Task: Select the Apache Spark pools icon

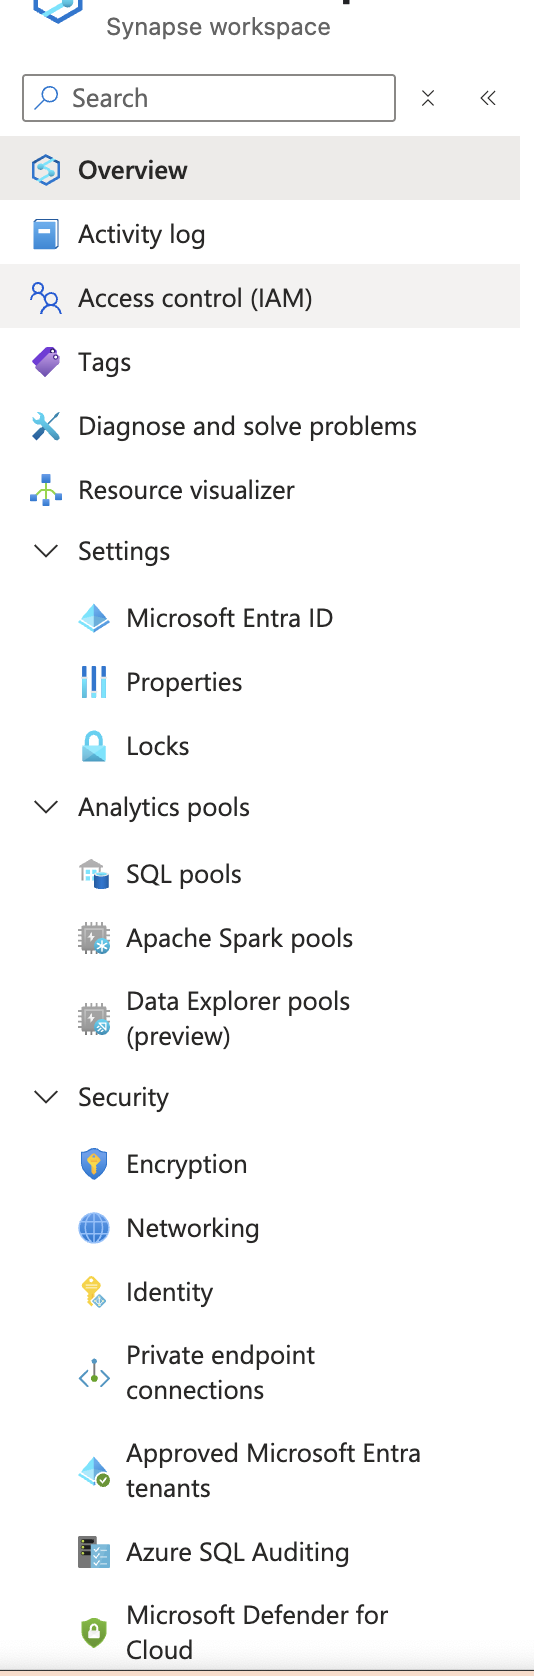Action: tap(94, 938)
